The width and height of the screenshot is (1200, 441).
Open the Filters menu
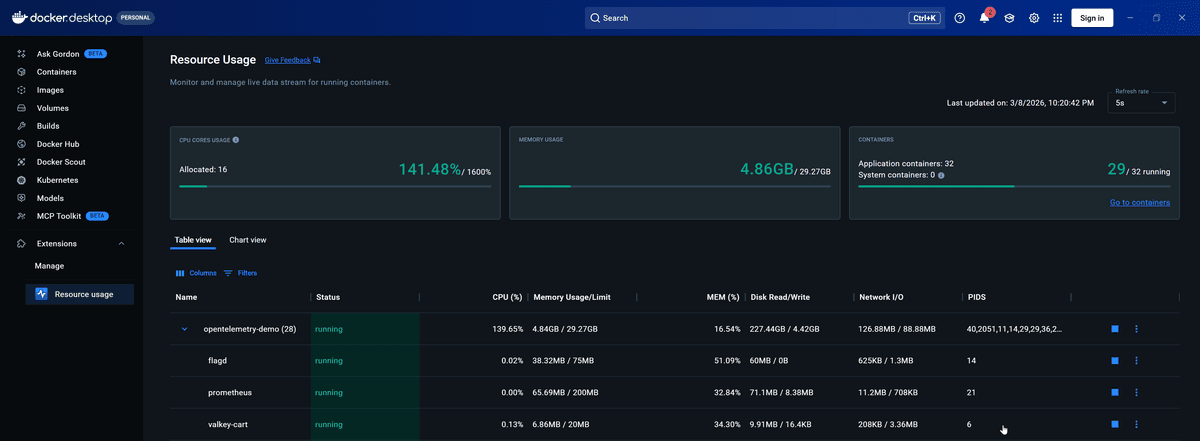pyautogui.click(x=240, y=273)
